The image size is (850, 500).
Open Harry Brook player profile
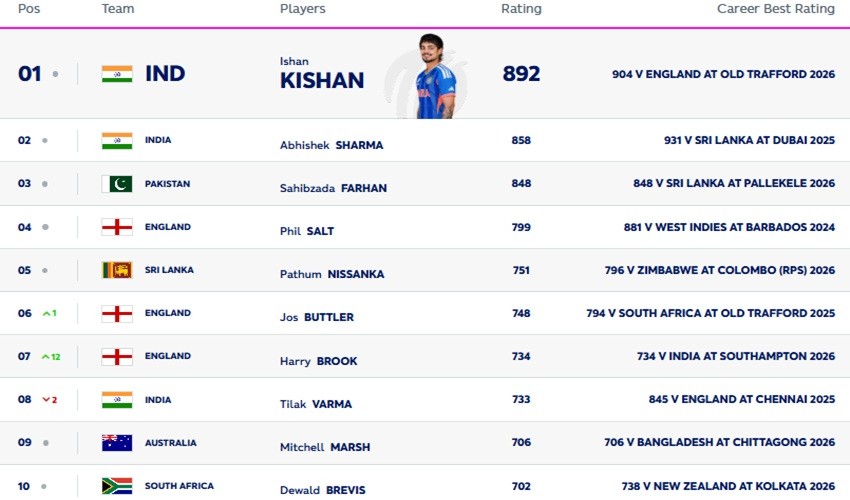tap(318, 361)
